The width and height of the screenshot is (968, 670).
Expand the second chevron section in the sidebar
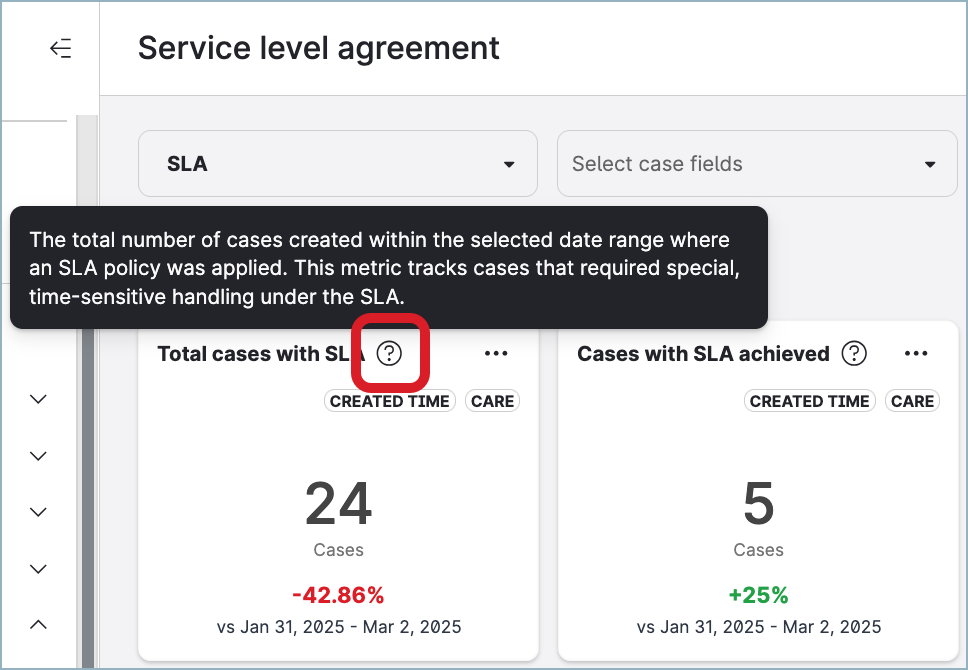(37, 456)
